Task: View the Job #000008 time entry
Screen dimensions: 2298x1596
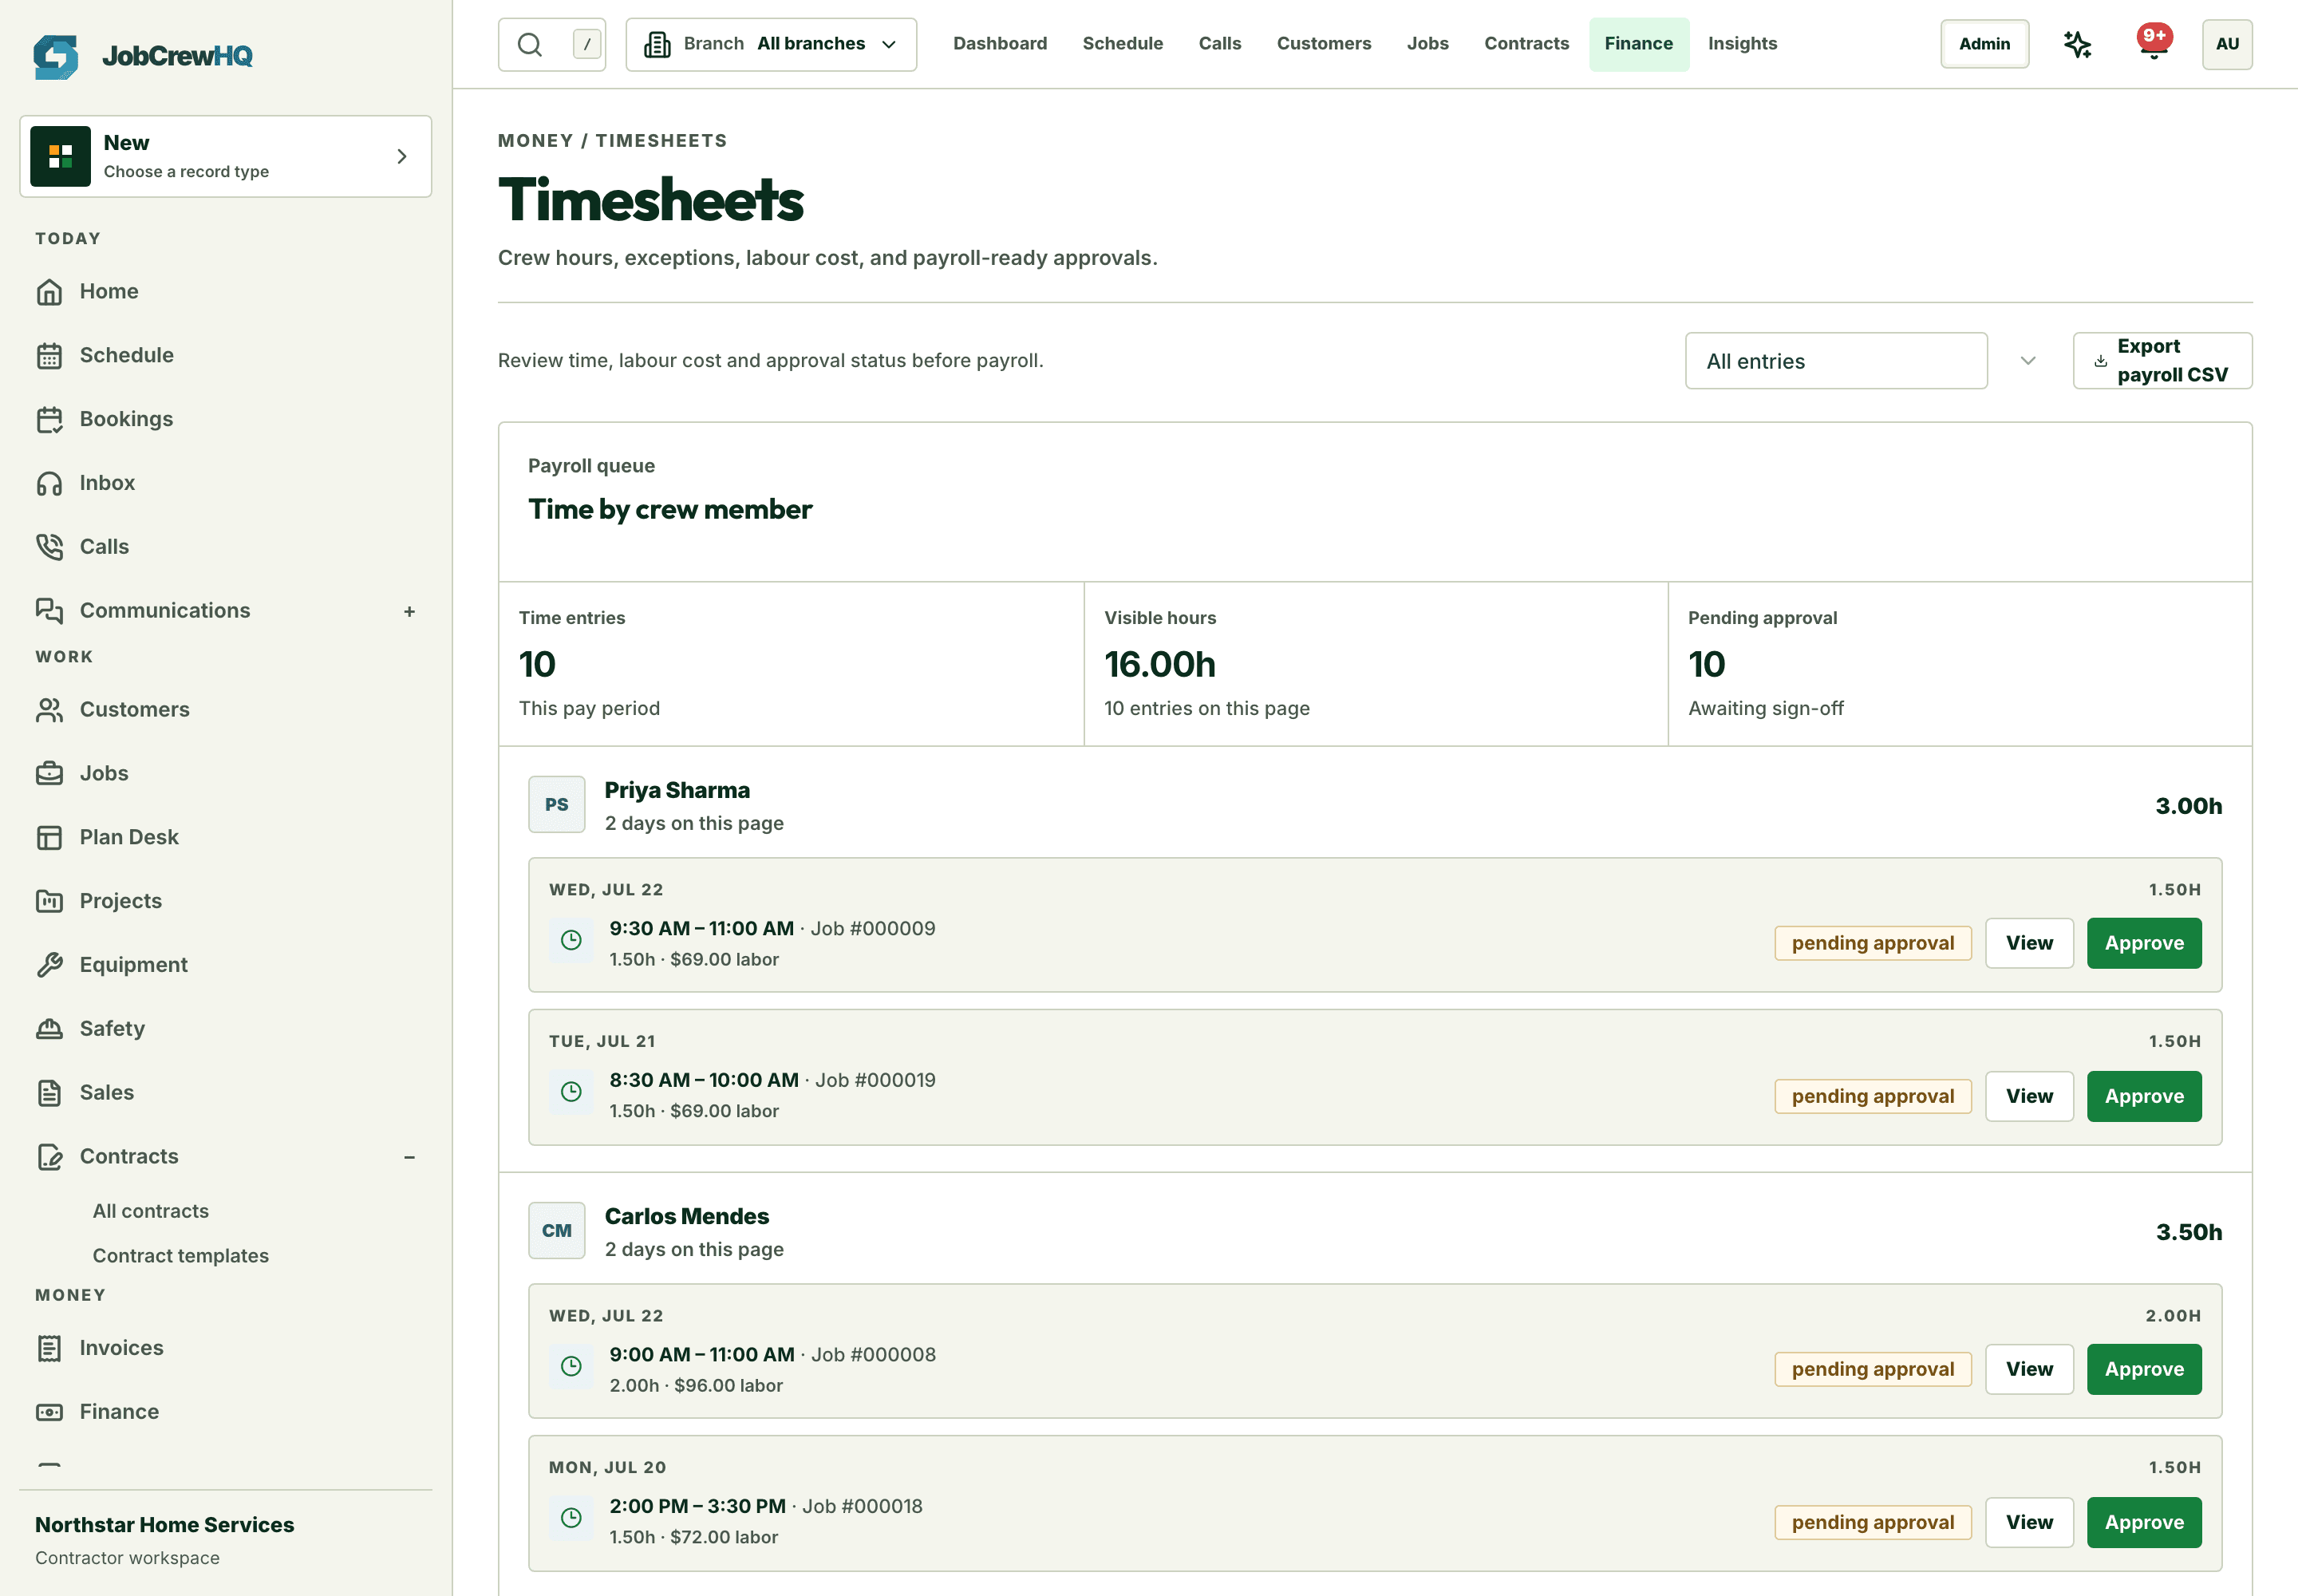Action: coord(2029,1369)
